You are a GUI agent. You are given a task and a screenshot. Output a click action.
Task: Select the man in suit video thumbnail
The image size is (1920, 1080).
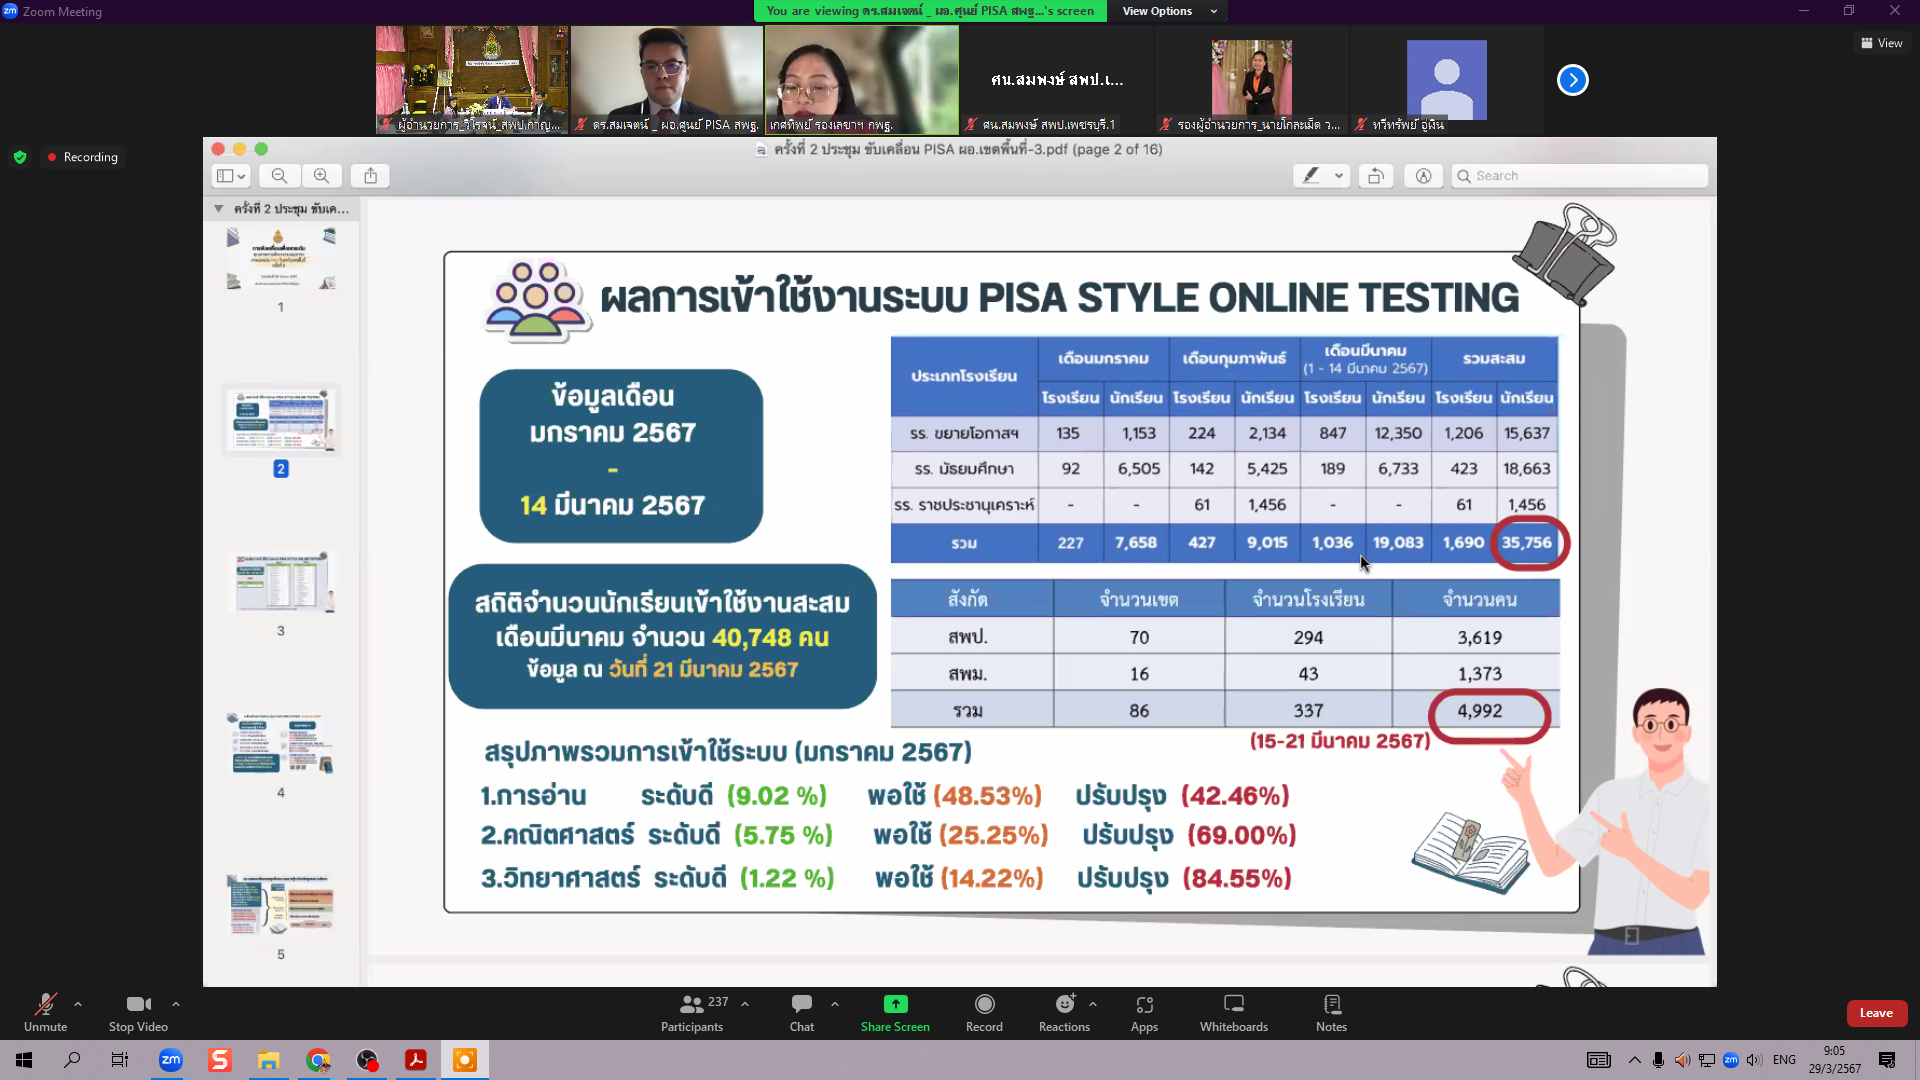coord(667,80)
